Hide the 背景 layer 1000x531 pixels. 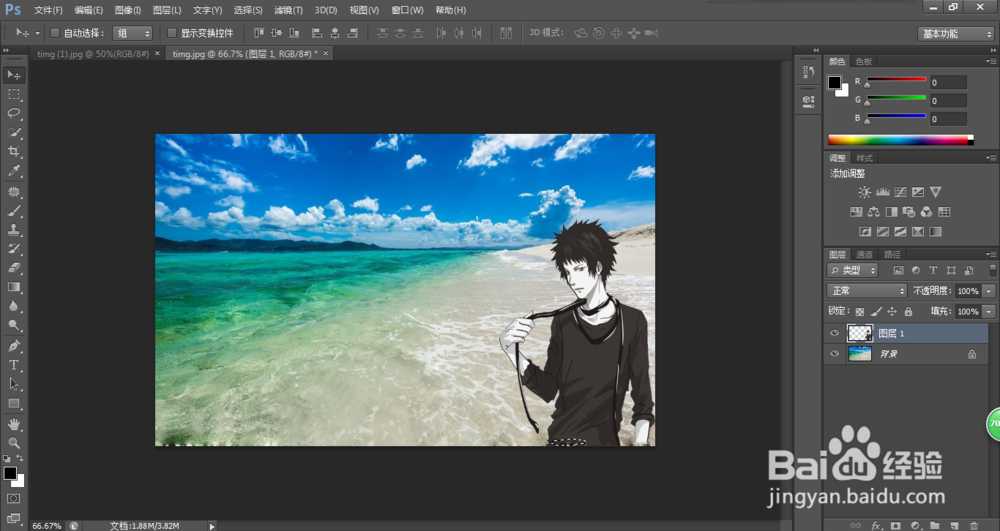(834, 354)
